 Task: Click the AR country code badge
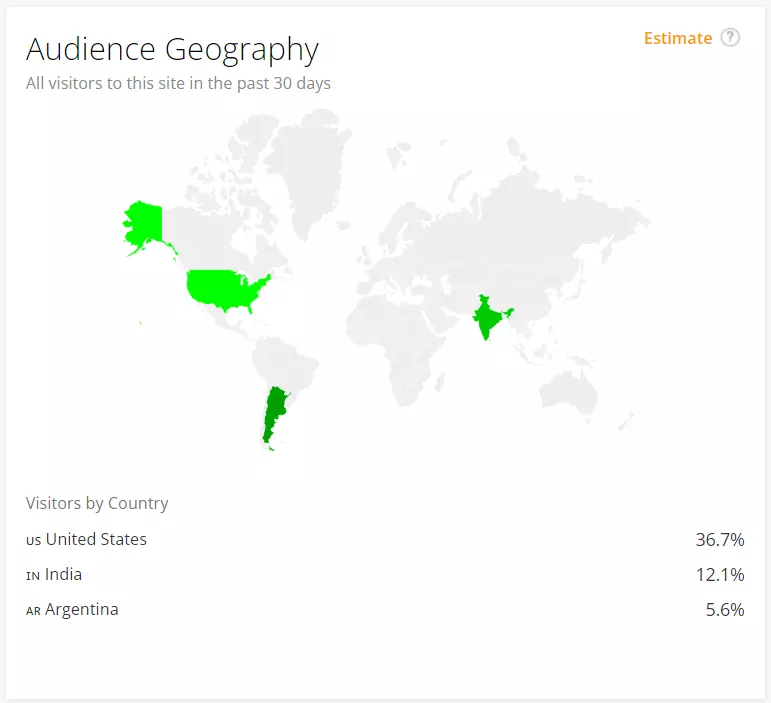[x=34, y=610]
